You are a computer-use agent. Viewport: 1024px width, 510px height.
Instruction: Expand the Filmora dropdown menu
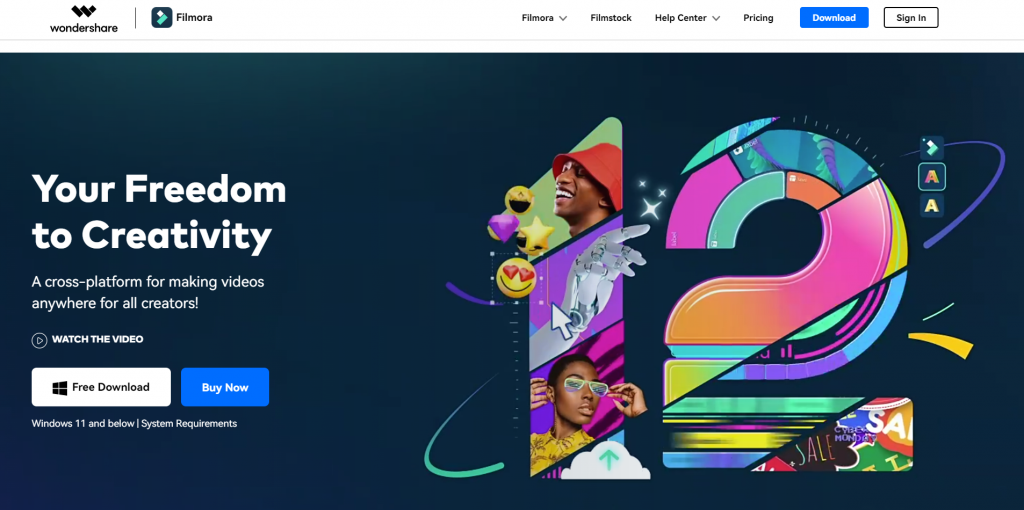[544, 18]
